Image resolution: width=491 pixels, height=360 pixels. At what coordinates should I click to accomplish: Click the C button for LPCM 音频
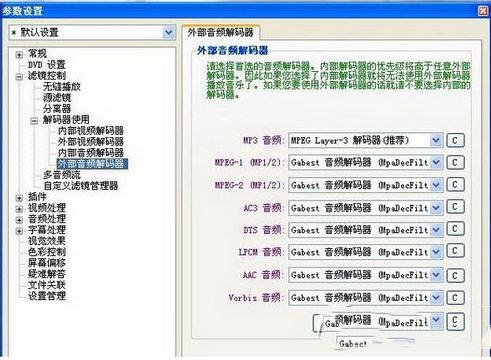455,252
